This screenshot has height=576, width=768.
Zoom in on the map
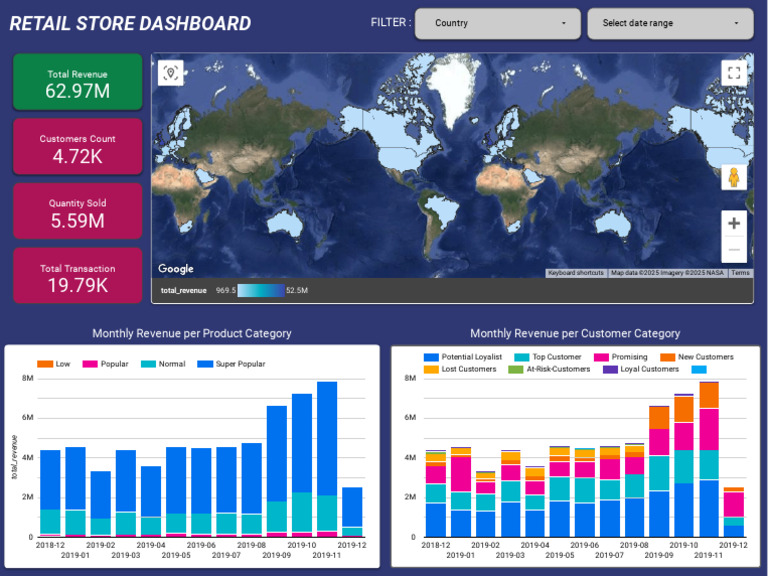[734, 223]
